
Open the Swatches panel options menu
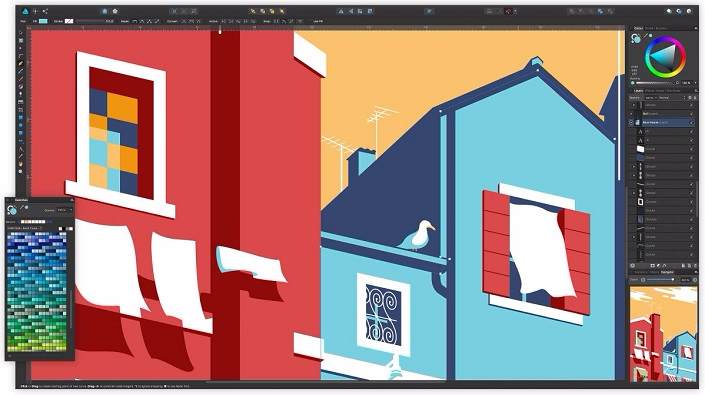click(71, 200)
